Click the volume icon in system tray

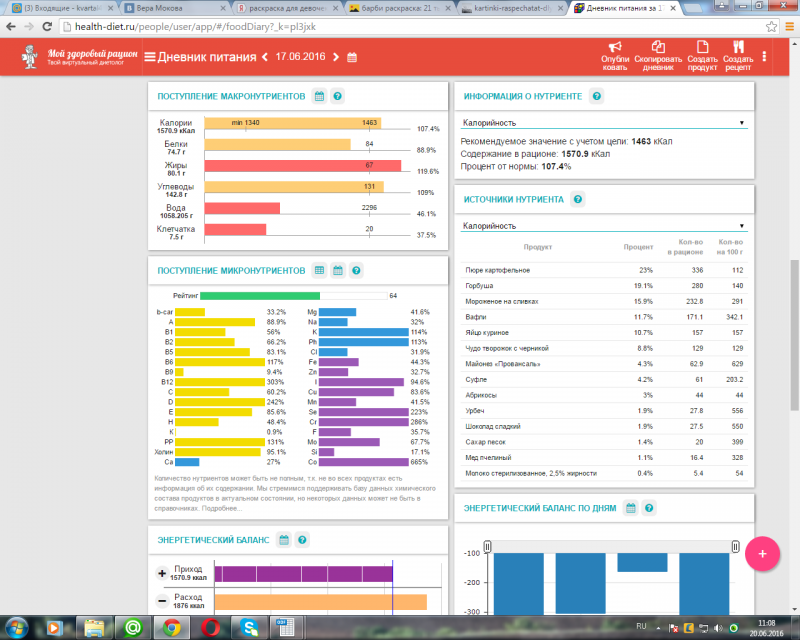pos(718,628)
